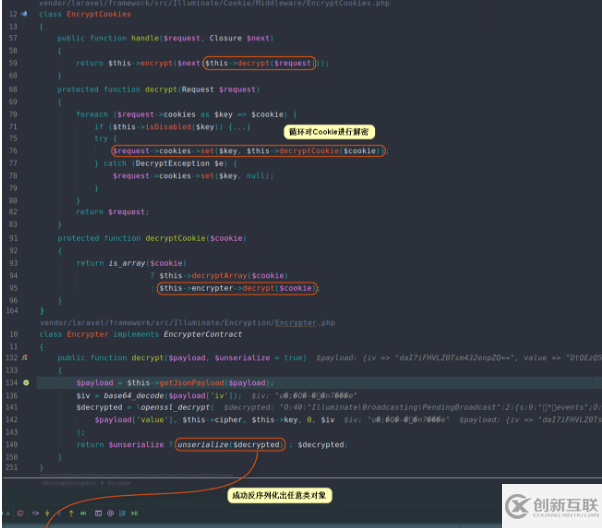Select the Encrypter breadcrumb item
The width and height of the screenshot is (602, 528).
point(119,483)
